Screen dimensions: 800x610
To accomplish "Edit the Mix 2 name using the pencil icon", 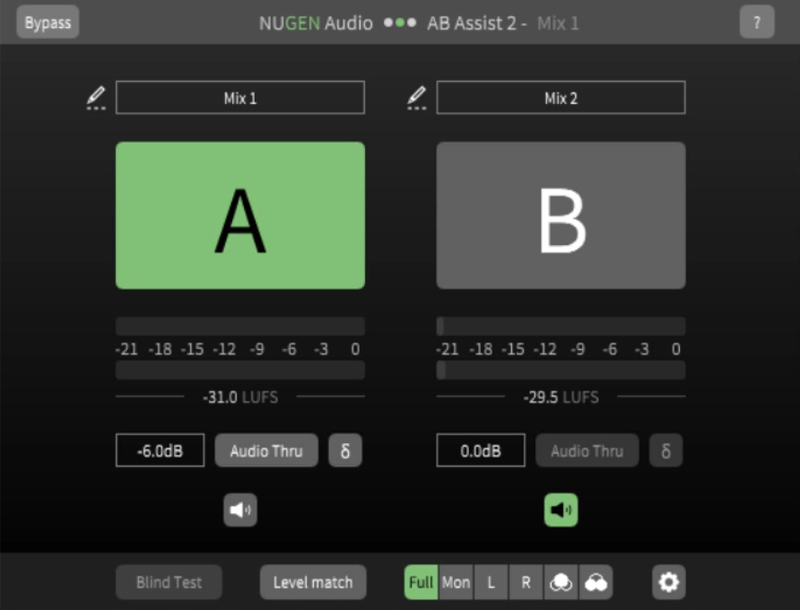I will [415, 97].
